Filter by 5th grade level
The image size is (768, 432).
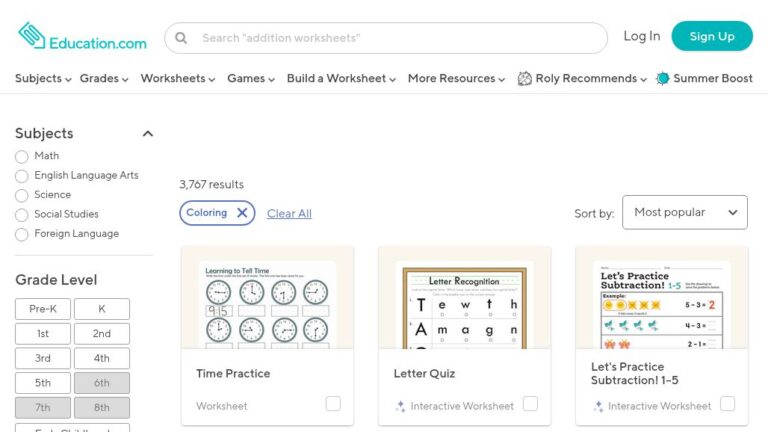click(x=43, y=383)
